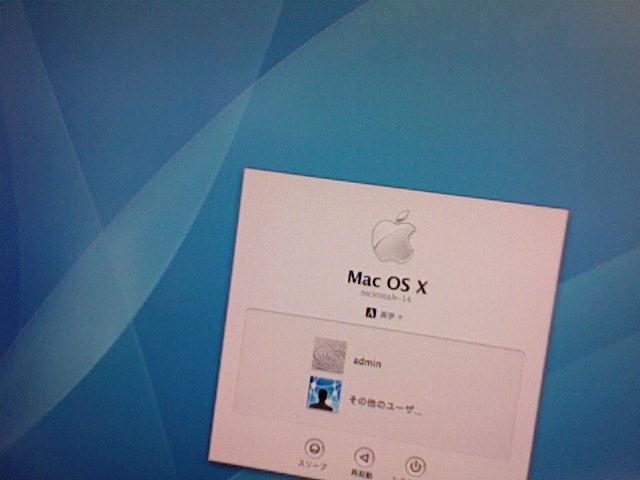Click the mcintosh-14 computer name text

tap(386, 296)
